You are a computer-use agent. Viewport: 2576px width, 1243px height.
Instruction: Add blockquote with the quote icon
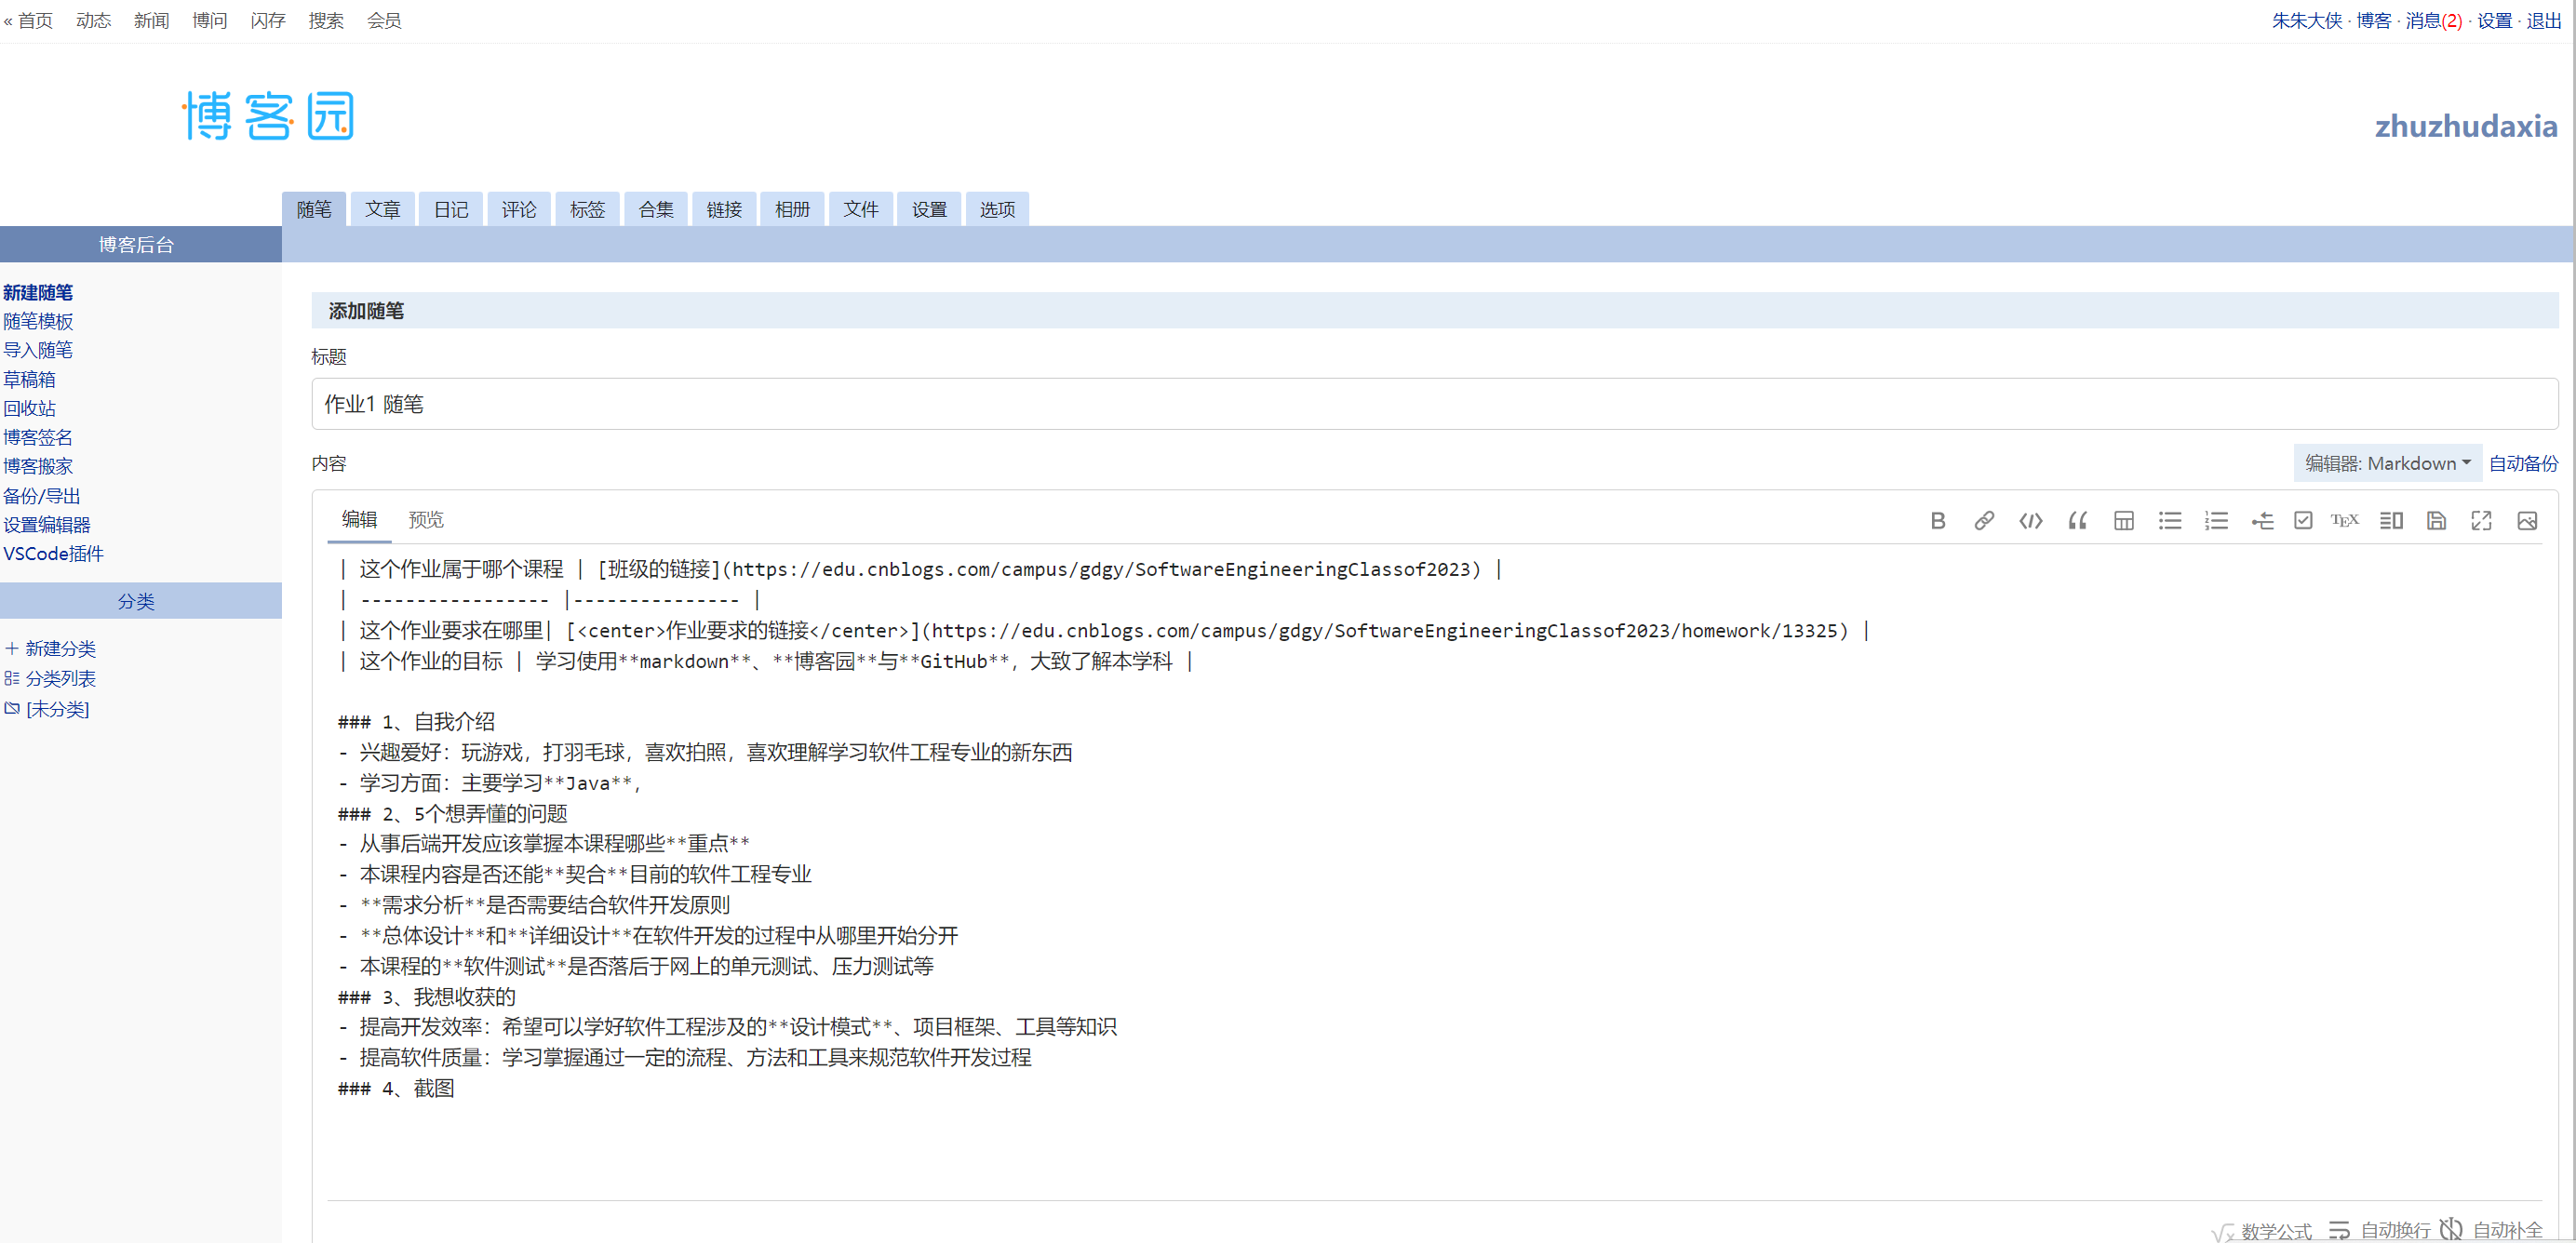tap(2077, 520)
